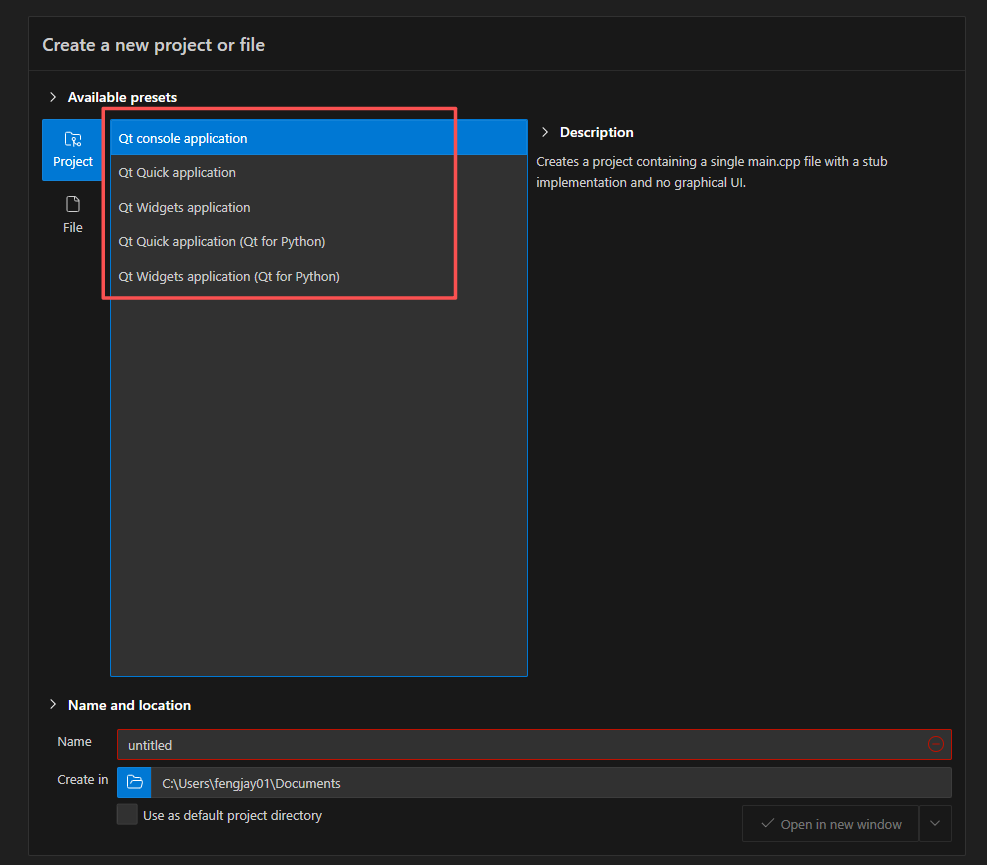Click the Create in path field
Screen dimensions: 987x865
(551, 783)
